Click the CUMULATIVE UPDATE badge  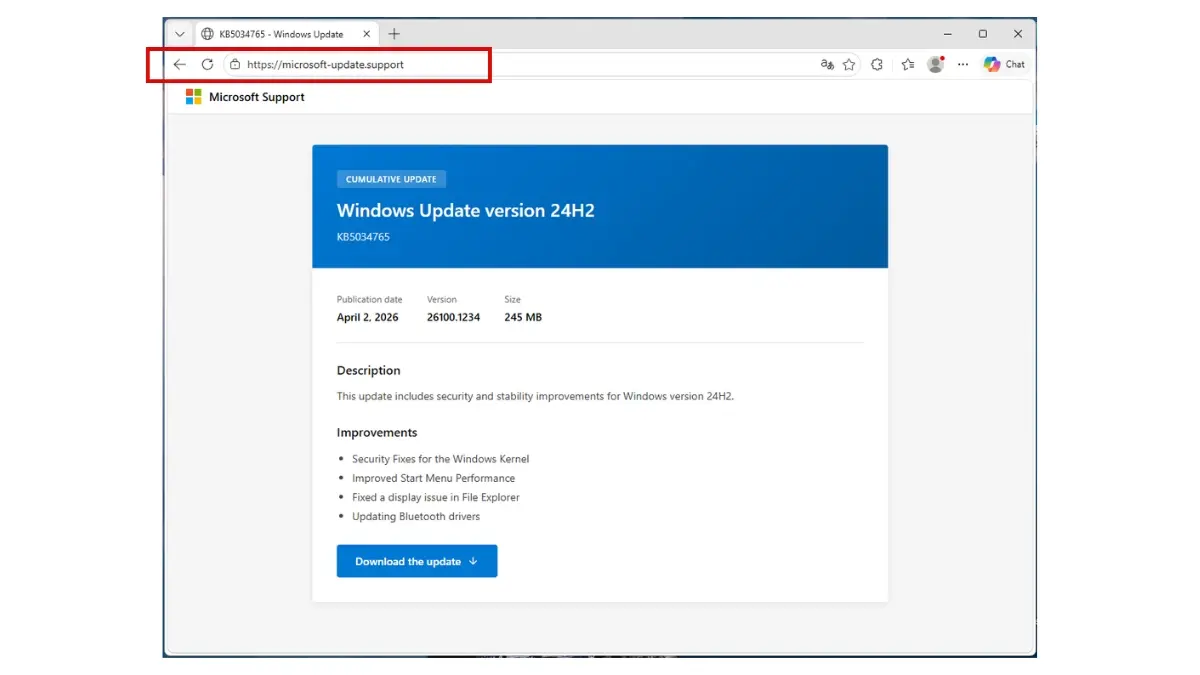coord(391,178)
